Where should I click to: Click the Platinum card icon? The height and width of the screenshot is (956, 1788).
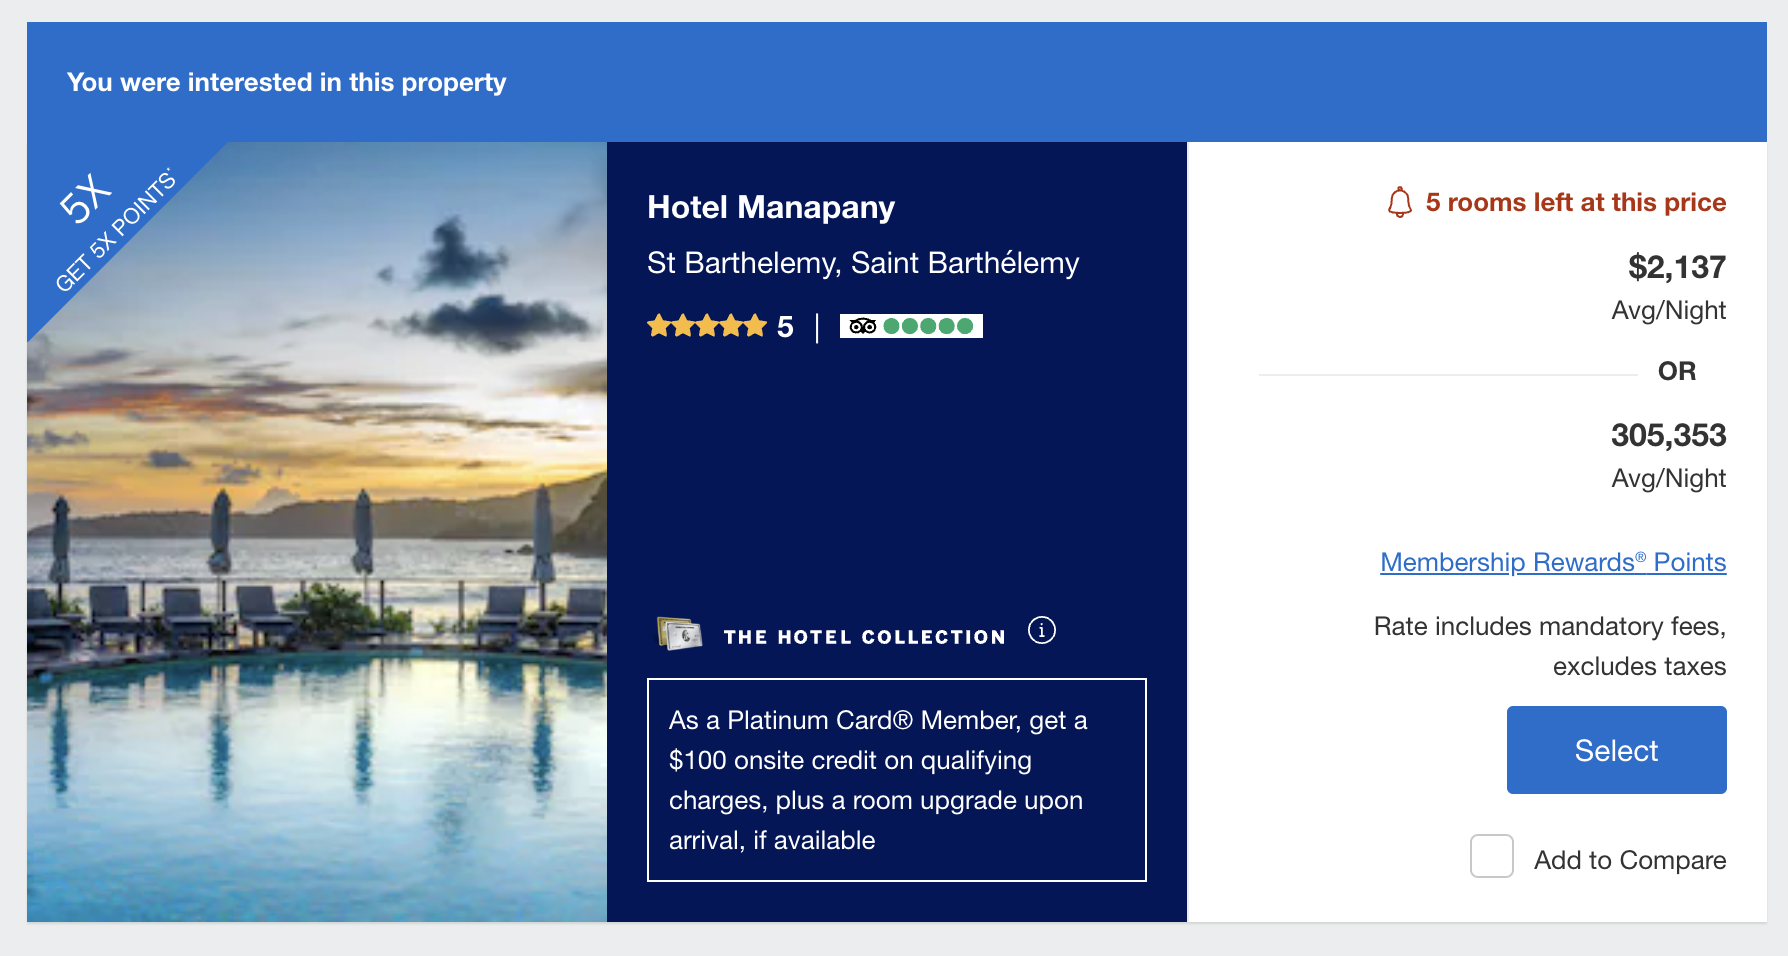tap(680, 633)
